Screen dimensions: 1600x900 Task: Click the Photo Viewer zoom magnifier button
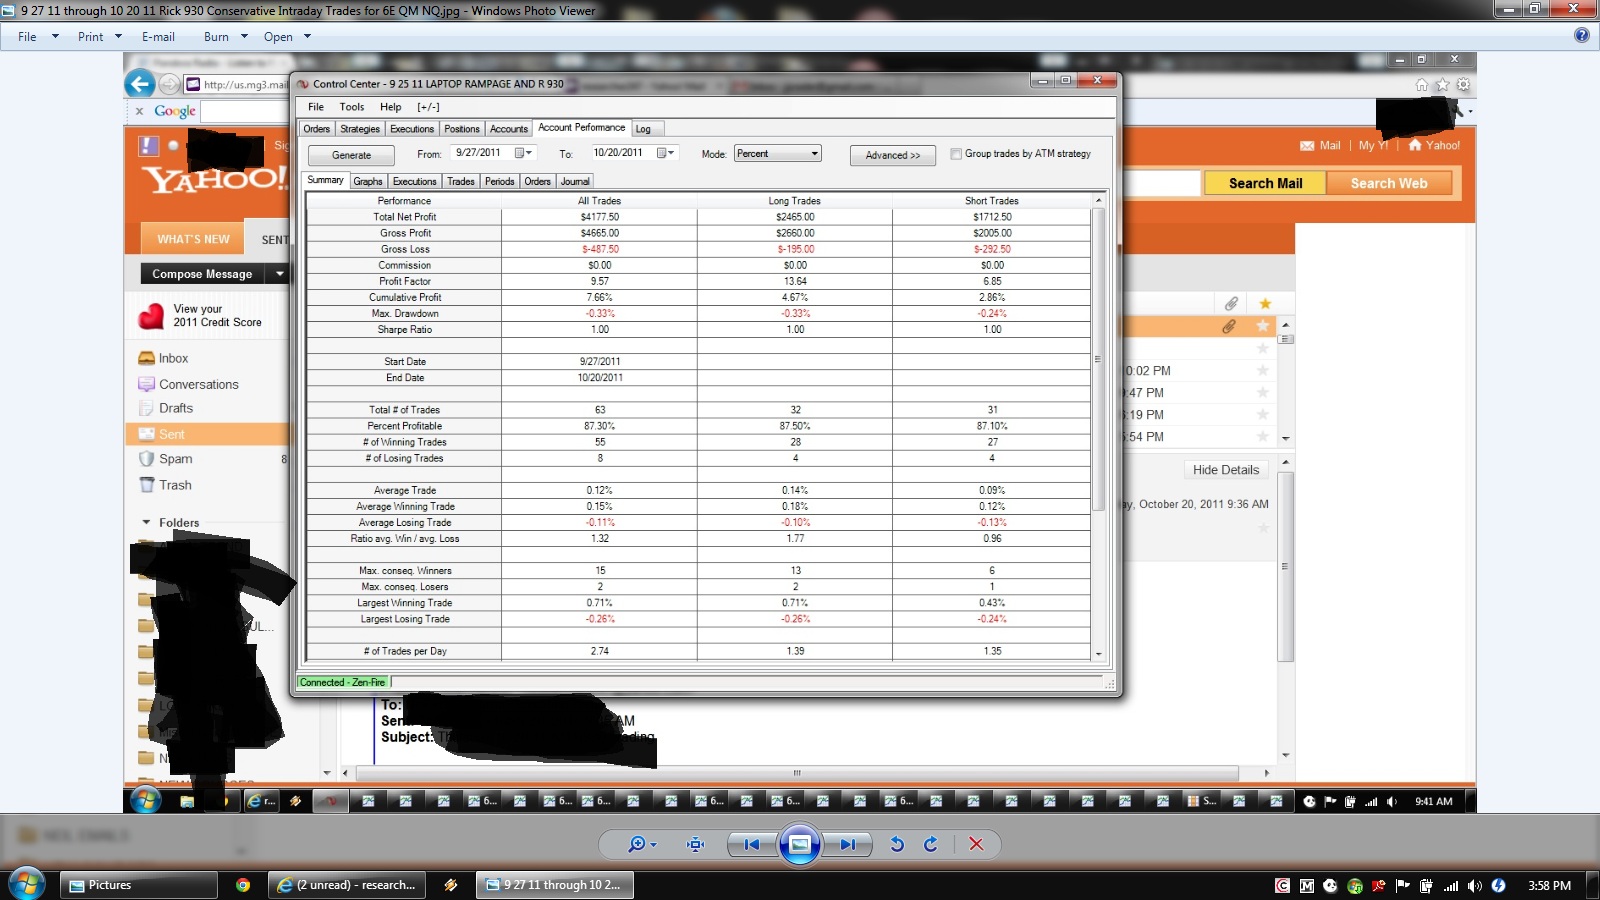click(x=641, y=844)
